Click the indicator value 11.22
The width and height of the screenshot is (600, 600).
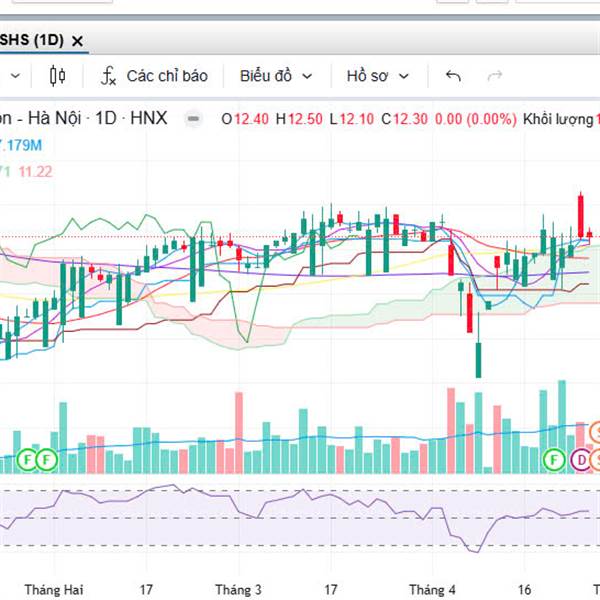pyautogui.click(x=35, y=172)
